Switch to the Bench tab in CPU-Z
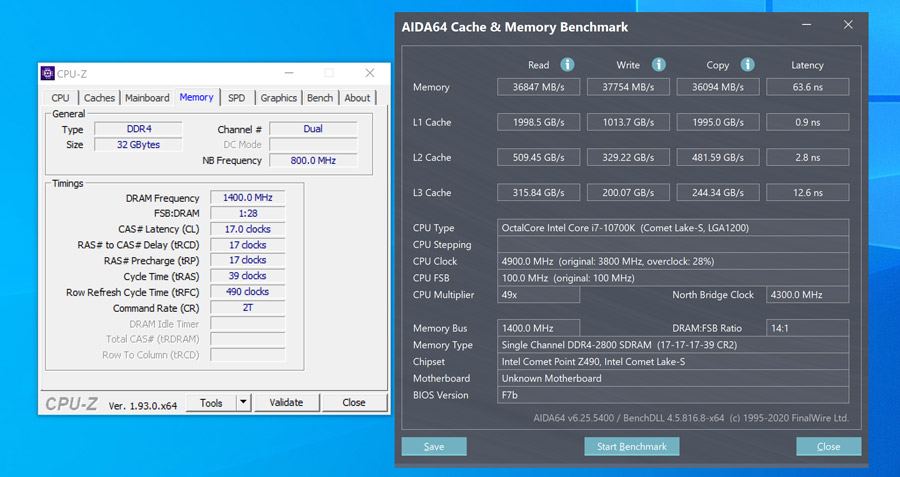 [320, 98]
